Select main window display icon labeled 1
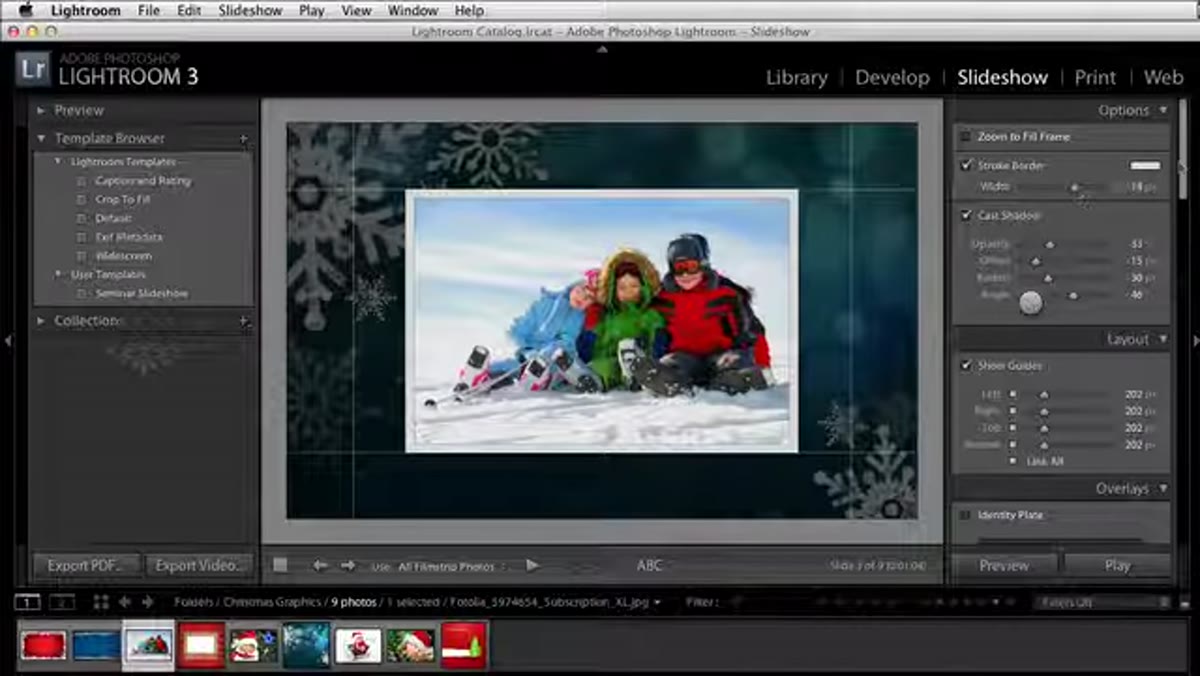Viewport: 1200px width, 676px height. pos(28,602)
